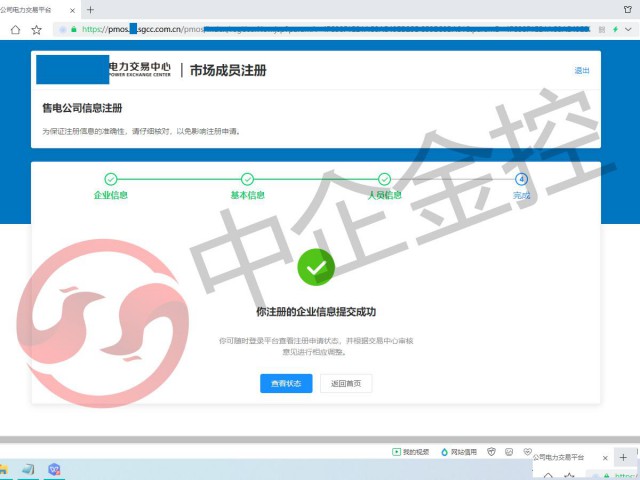The image size is (640, 480).
Task: Click the step 4 完成 circle
Action: (x=521, y=179)
